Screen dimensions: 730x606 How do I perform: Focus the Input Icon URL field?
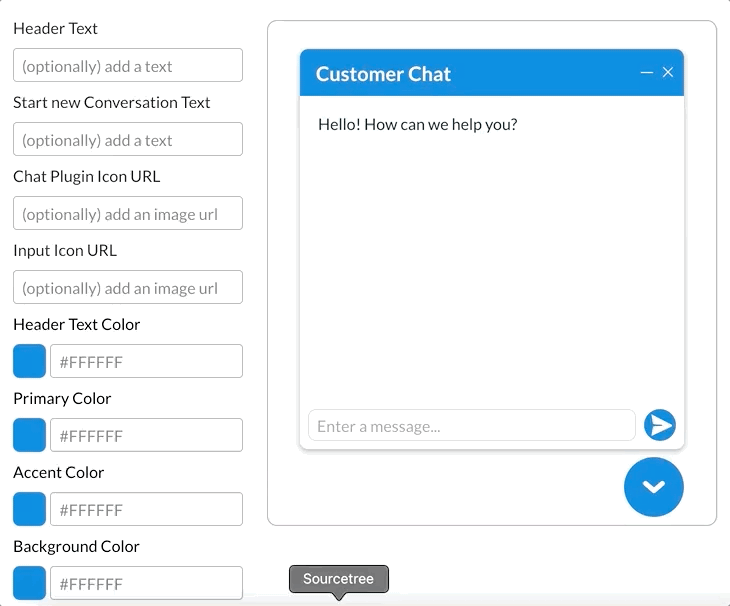coord(128,288)
